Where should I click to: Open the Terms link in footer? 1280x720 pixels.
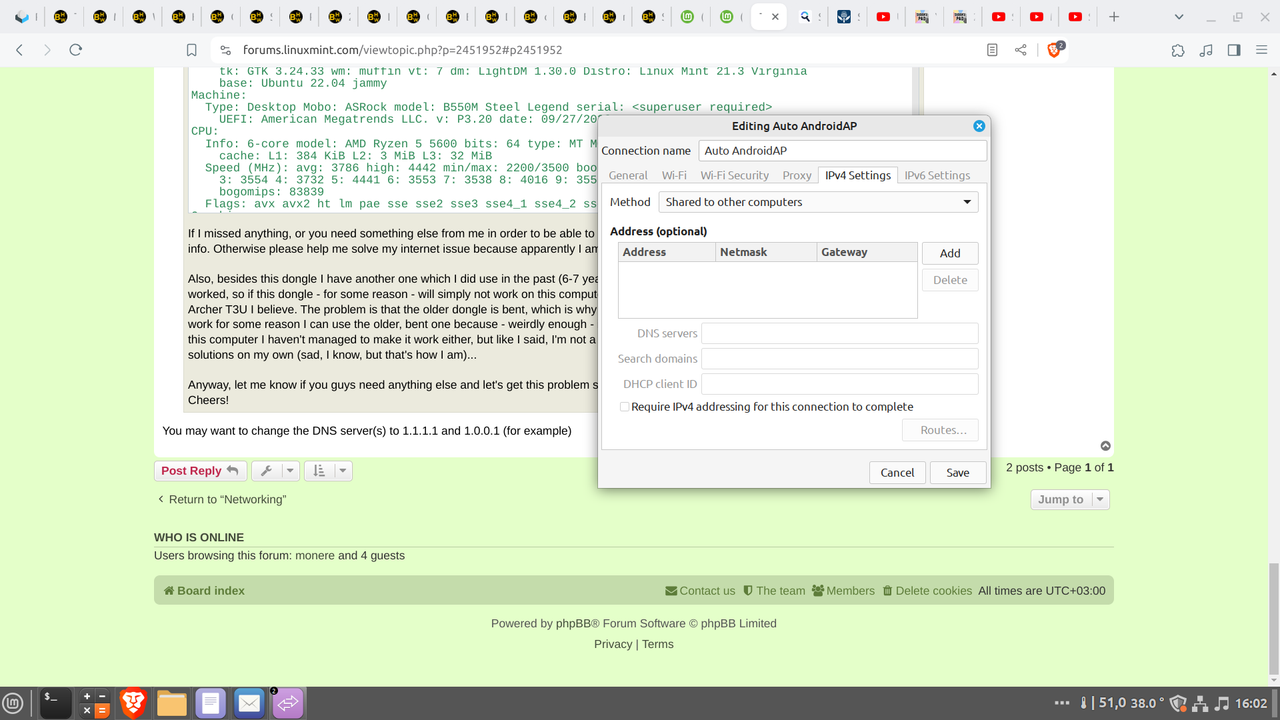click(x=658, y=644)
